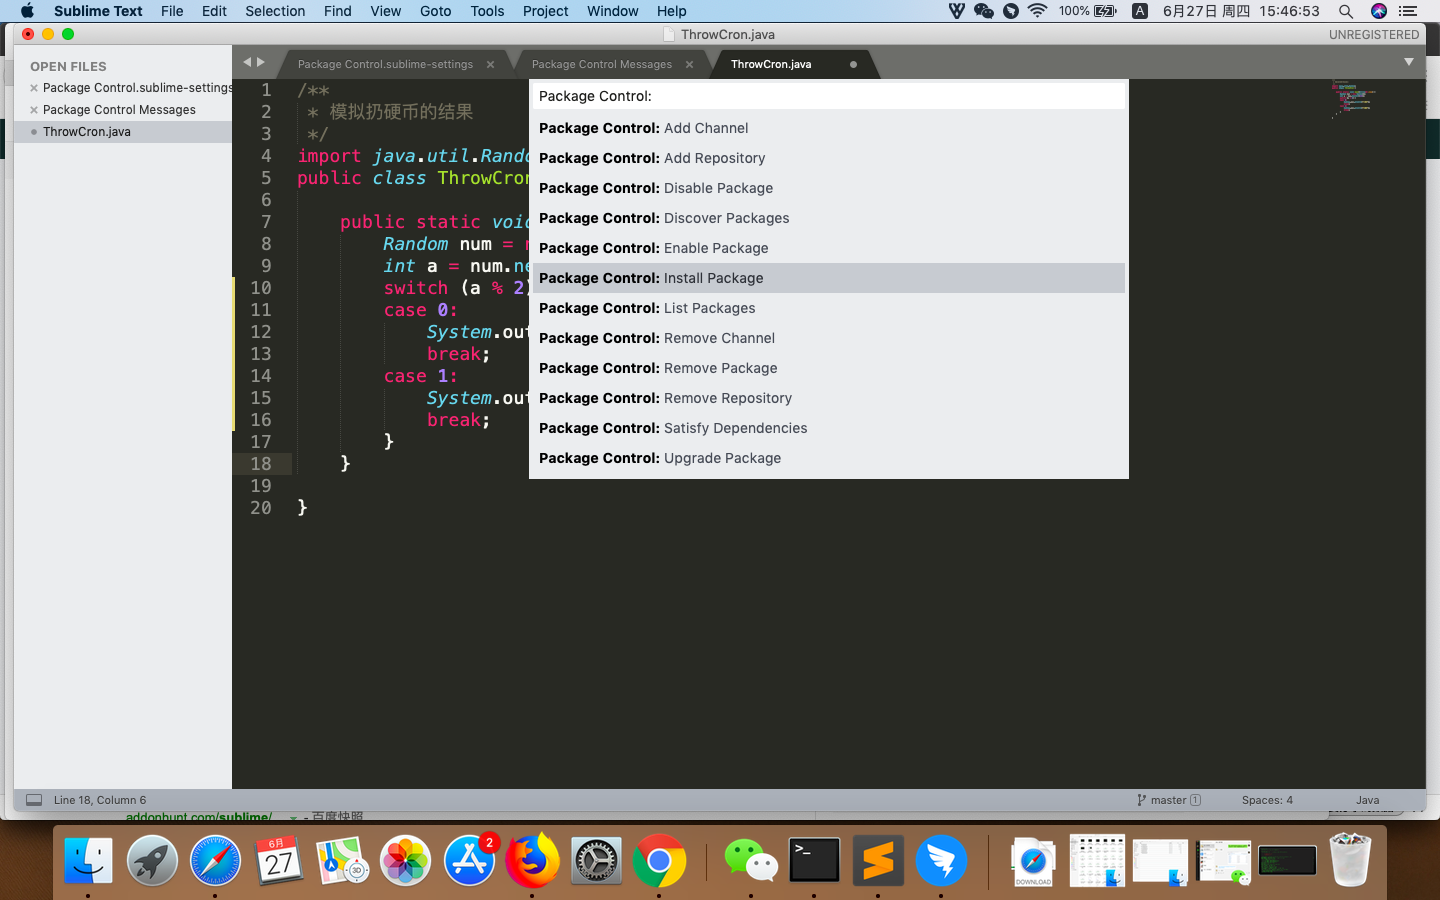Screen dimensions: 1440x900
Task: Click WeChat icon in menu bar
Action: (984, 11)
